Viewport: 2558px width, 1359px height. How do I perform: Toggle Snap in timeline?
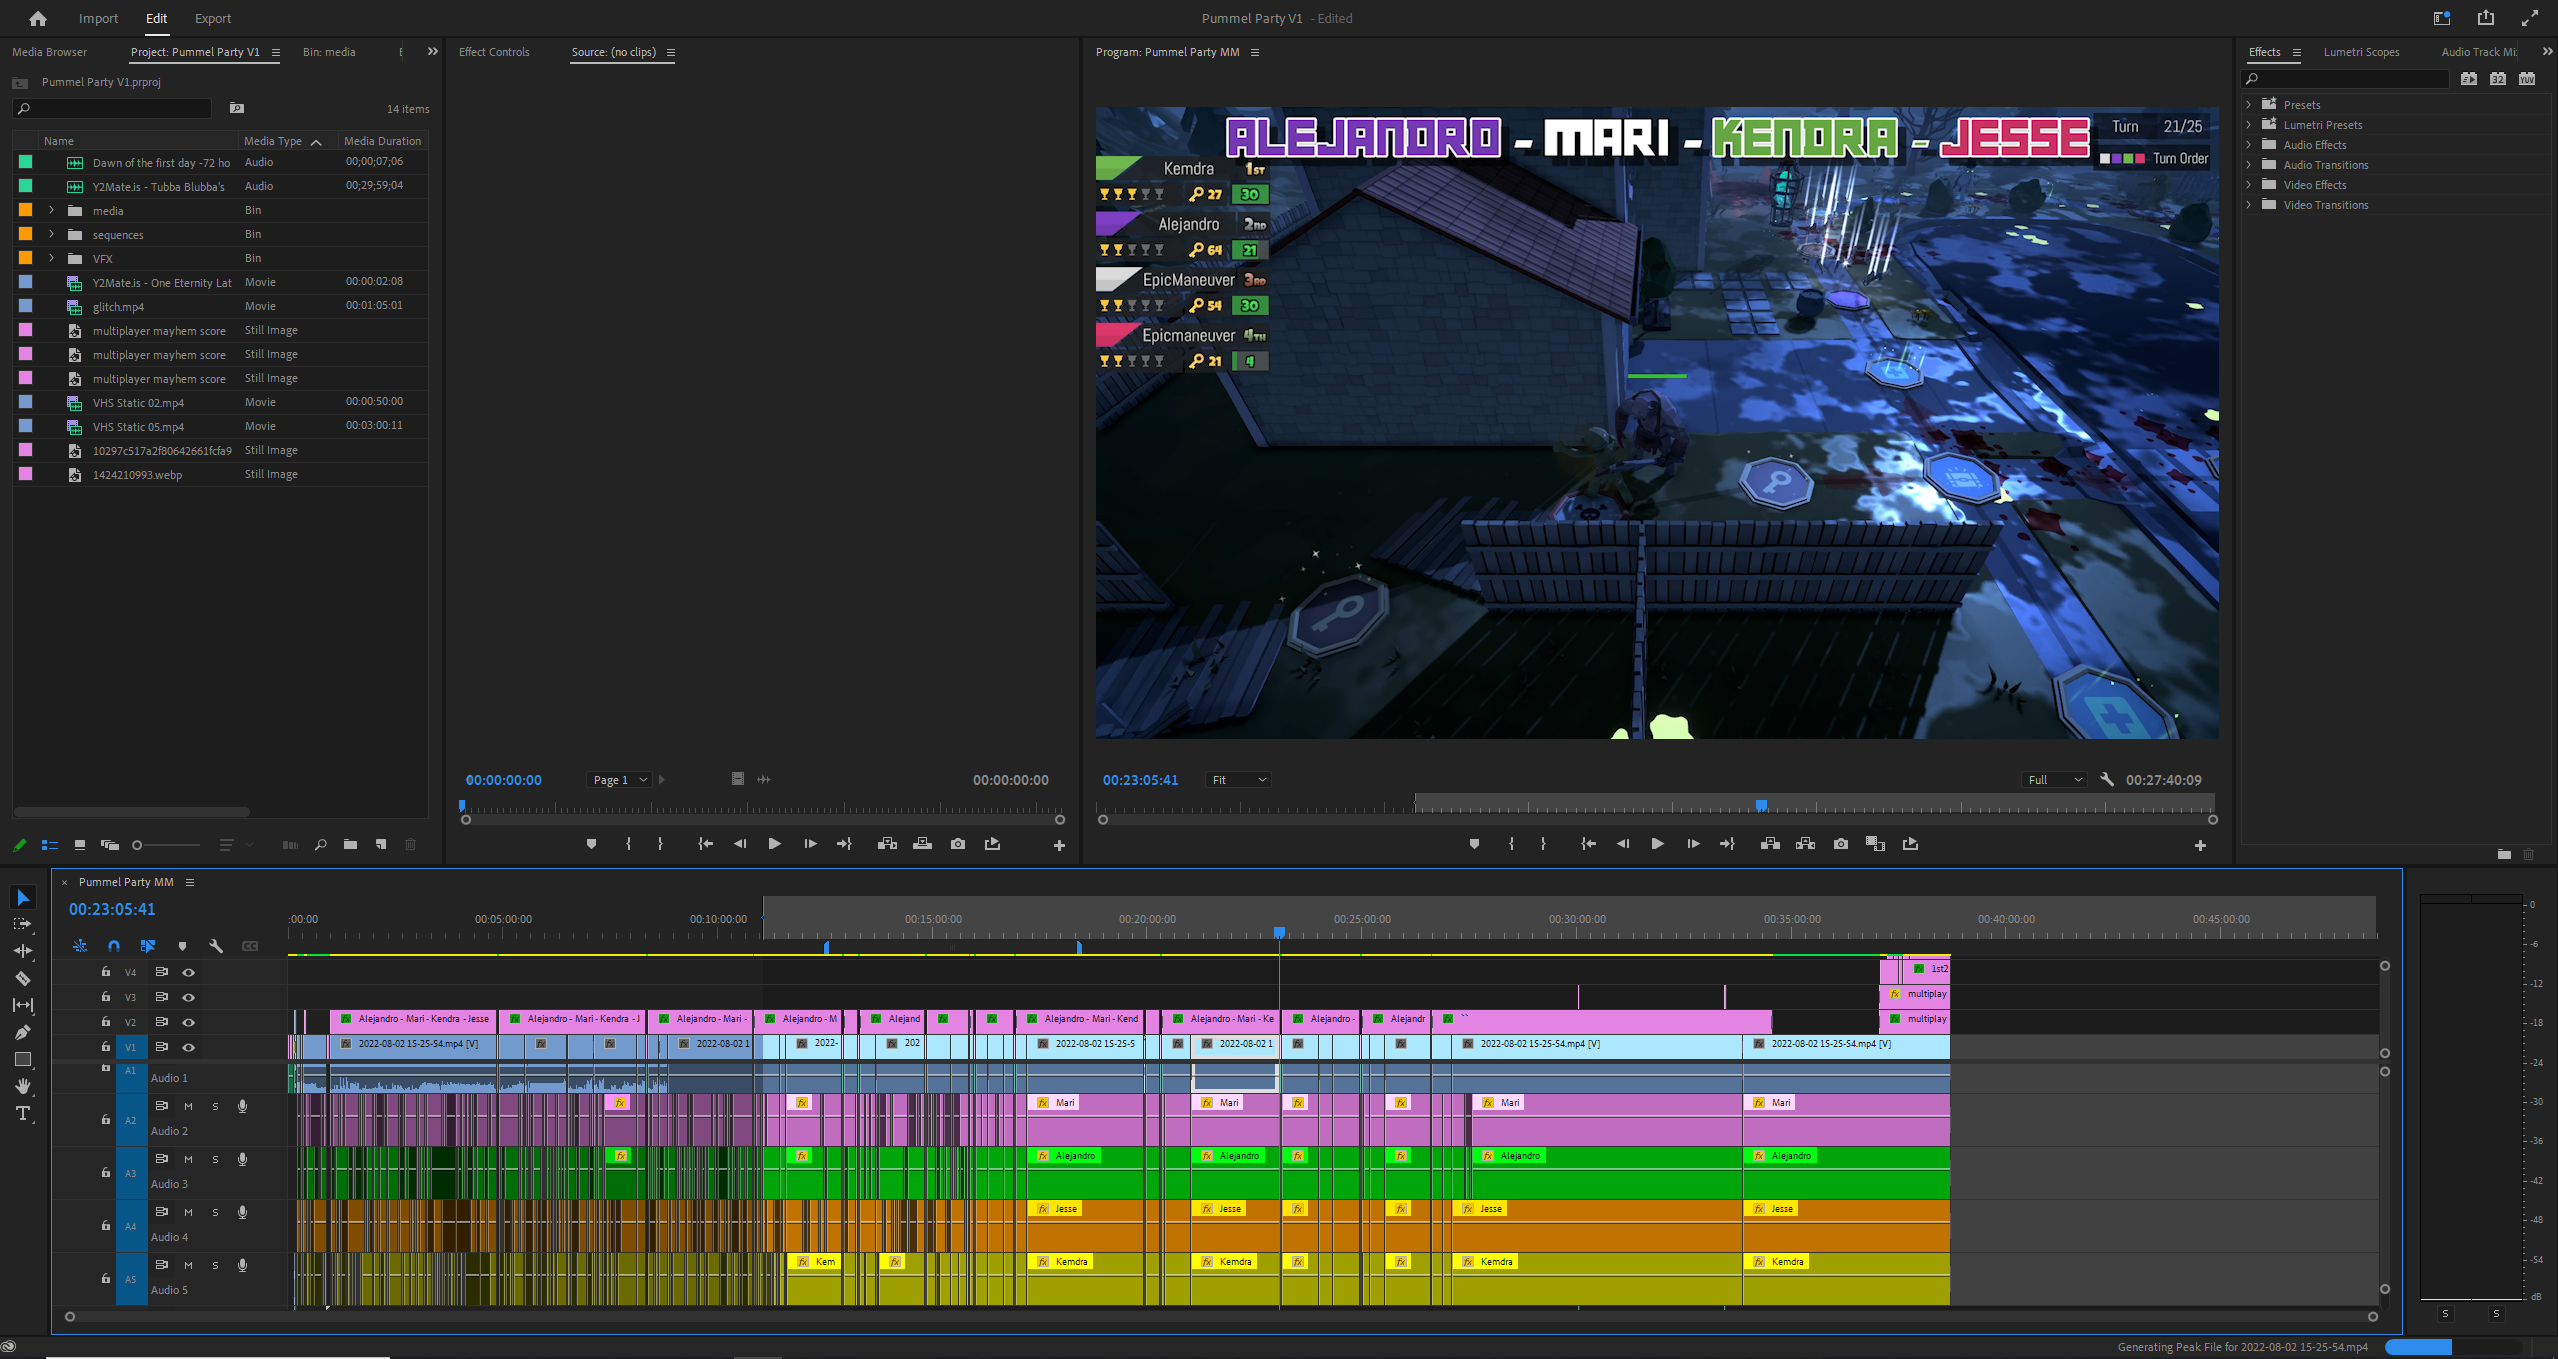pyautogui.click(x=114, y=946)
